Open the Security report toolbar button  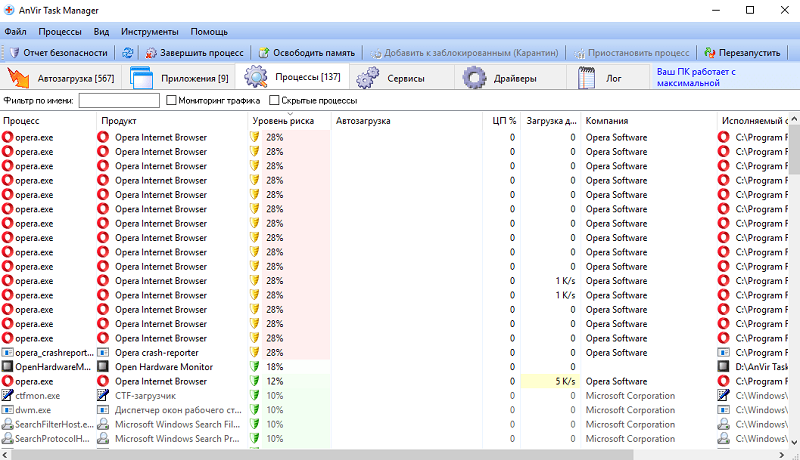point(58,53)
